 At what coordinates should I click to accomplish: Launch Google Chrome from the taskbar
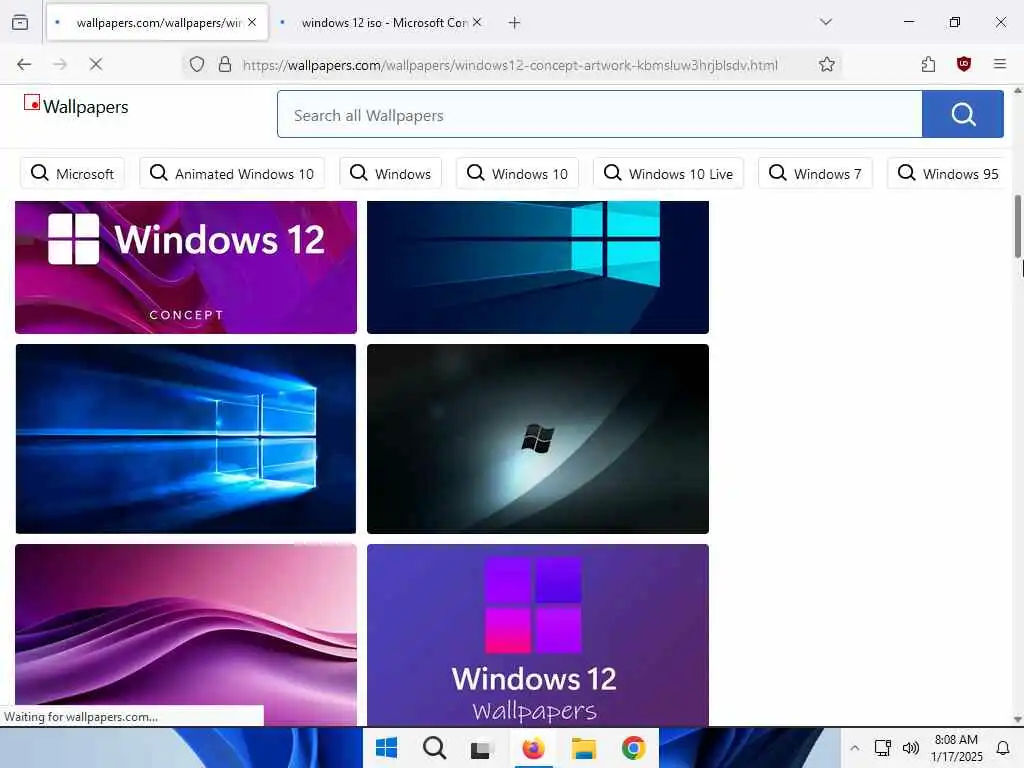(633, 748)
